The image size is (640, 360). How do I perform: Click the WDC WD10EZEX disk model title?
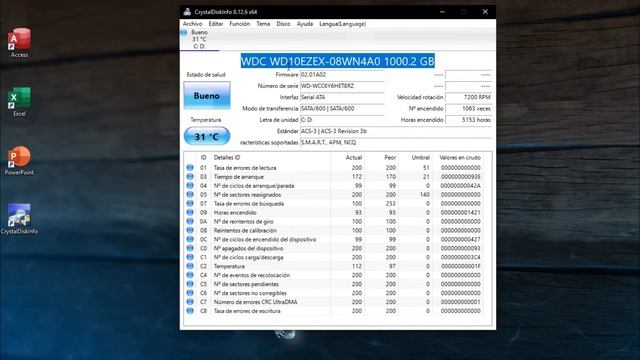(x=338, y=61)
